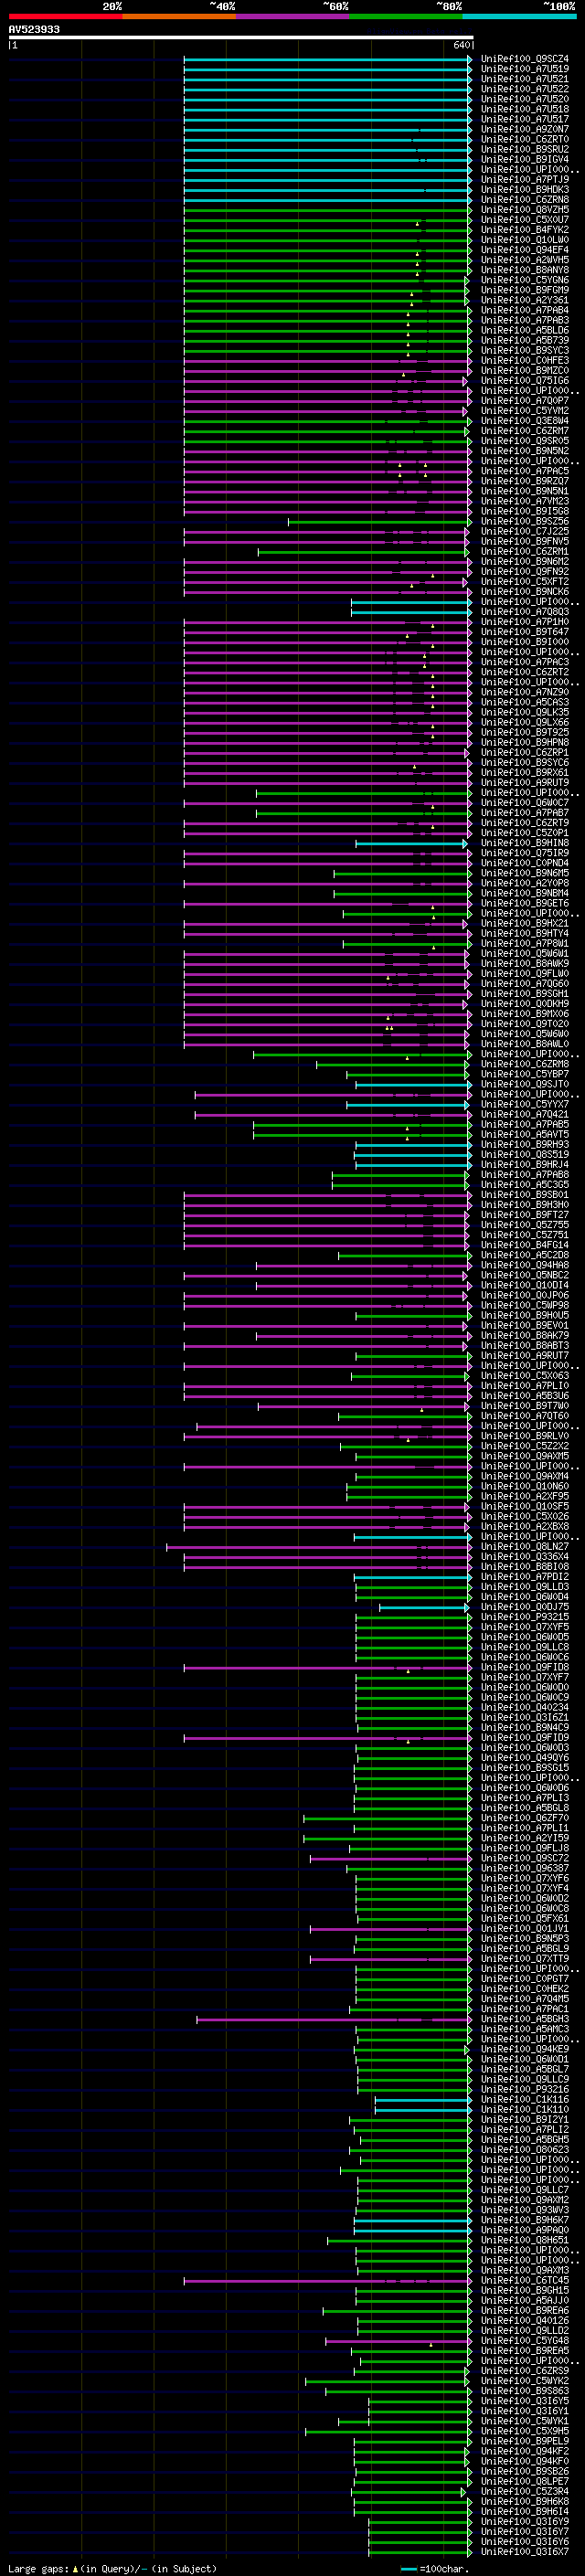Screen dimensions: 585x2576
Task: Select the label UniRef100_C5YYX7
Action: click(x=524, y=1104)
